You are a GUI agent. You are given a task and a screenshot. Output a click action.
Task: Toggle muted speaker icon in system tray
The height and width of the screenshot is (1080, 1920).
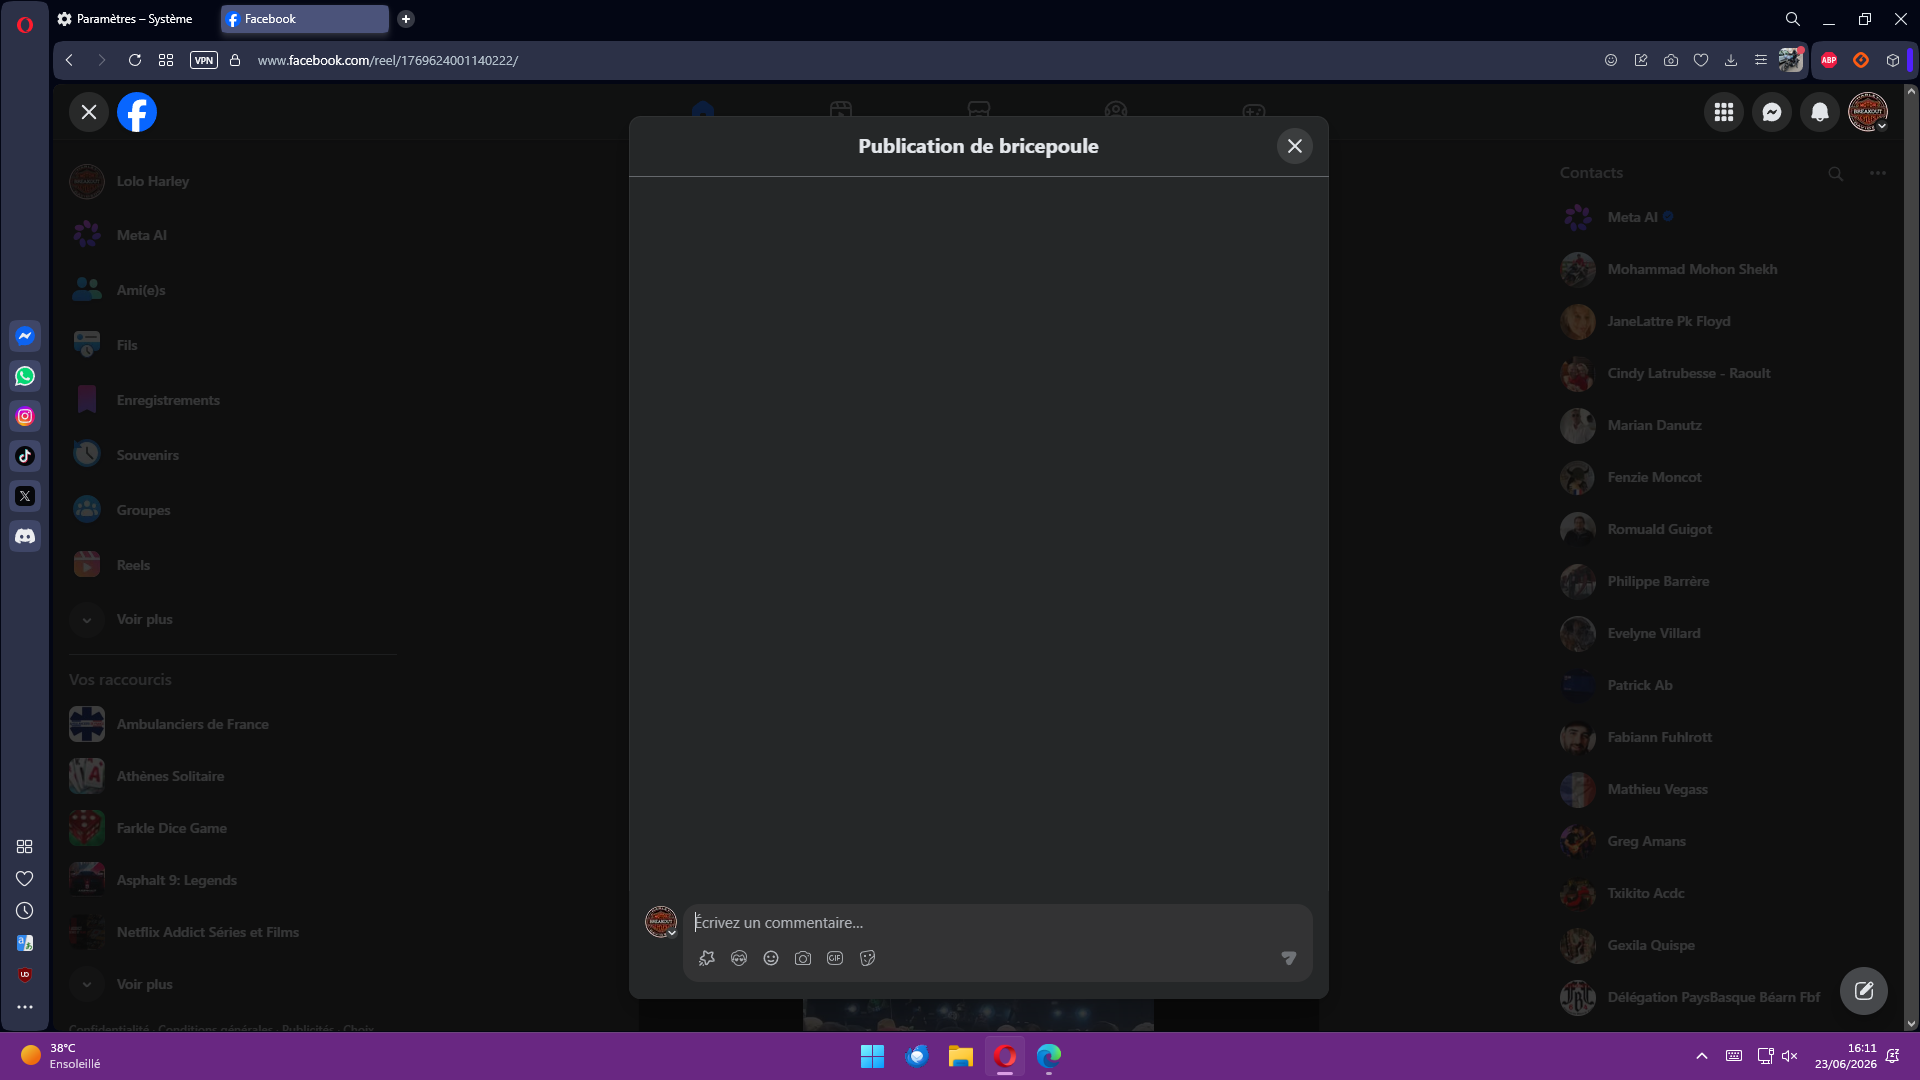pyautogui.click(x=1790, y=1056)
